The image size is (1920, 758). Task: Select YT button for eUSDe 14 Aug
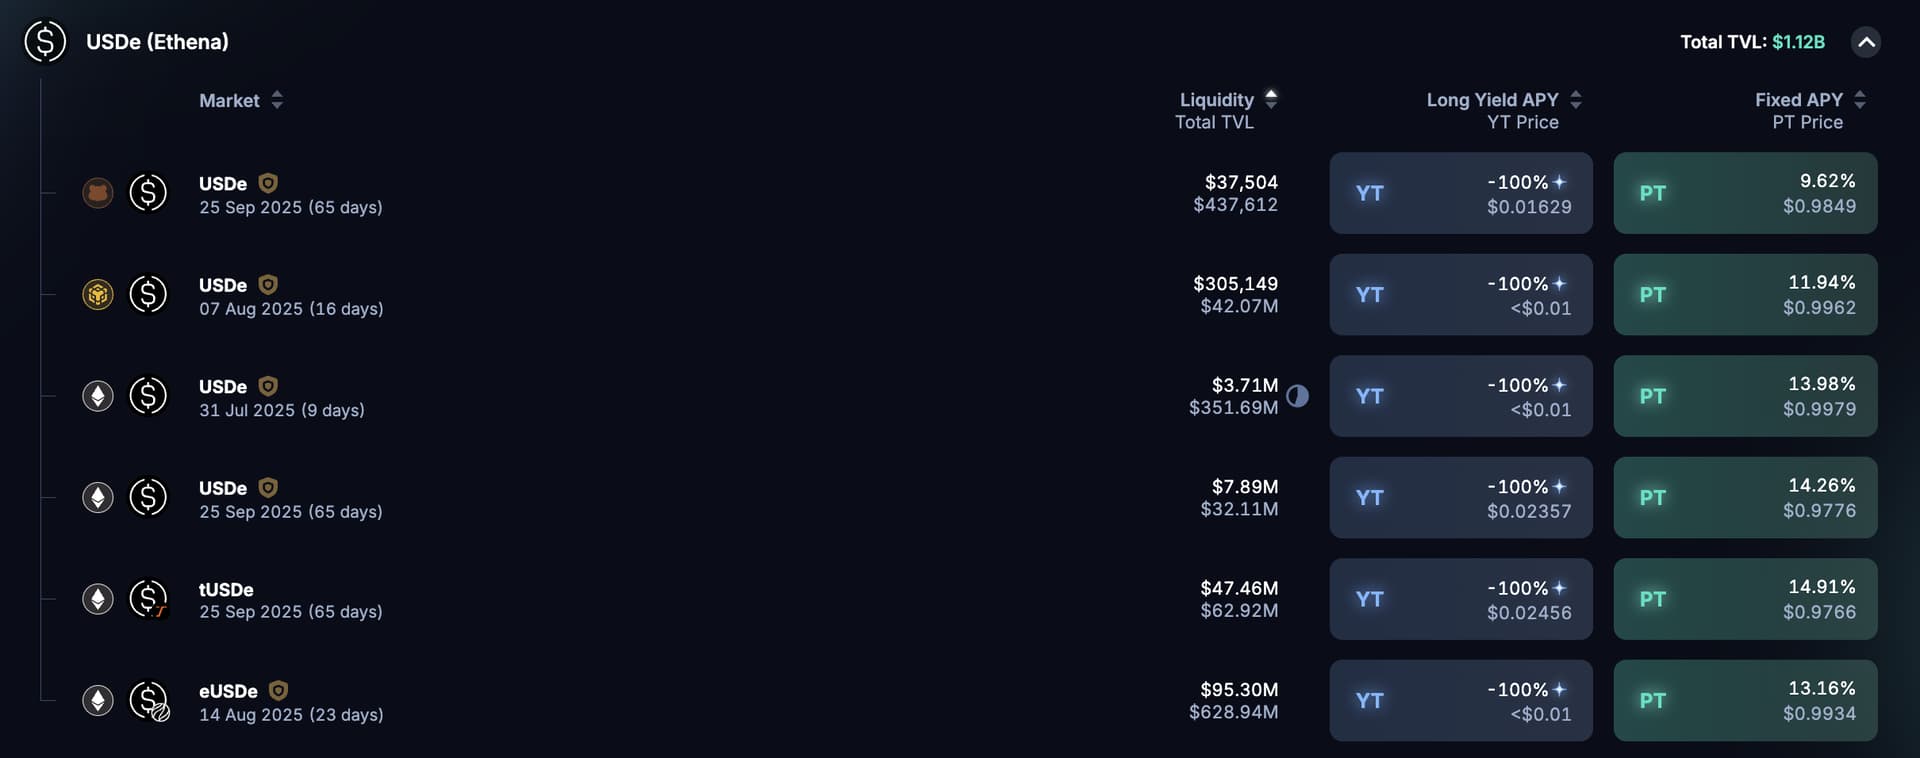(x=1461, y=701)
